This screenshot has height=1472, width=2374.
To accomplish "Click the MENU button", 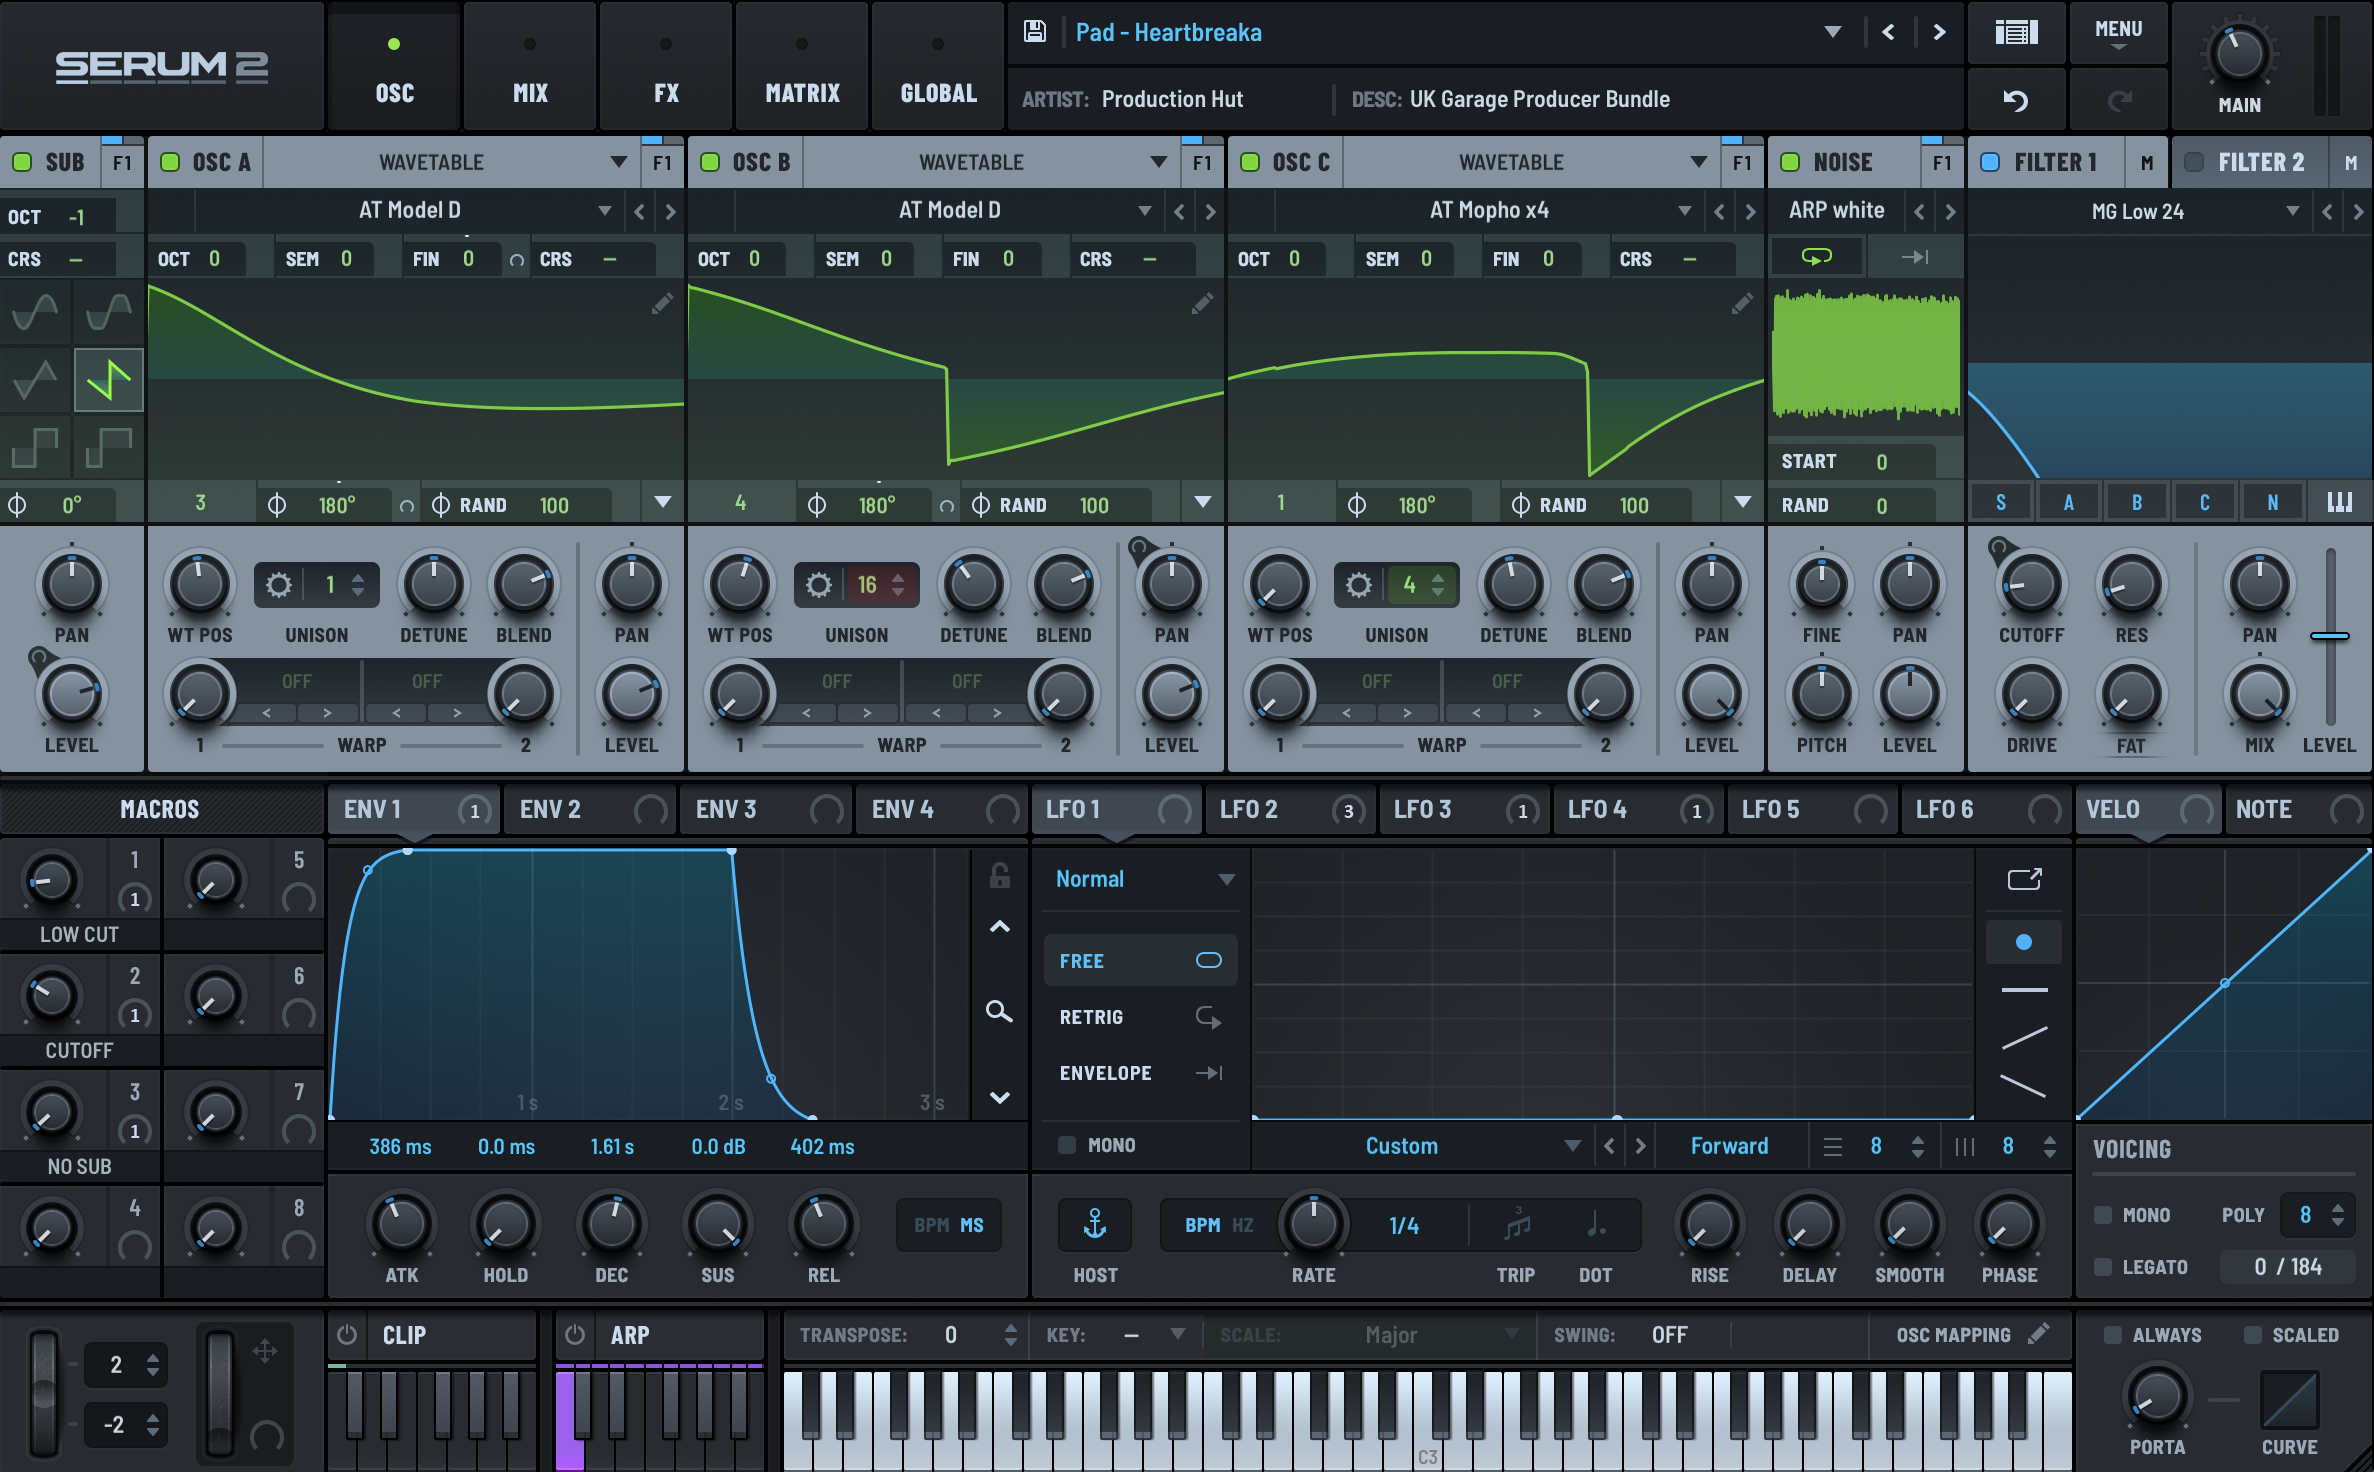I will (2118, 32).
